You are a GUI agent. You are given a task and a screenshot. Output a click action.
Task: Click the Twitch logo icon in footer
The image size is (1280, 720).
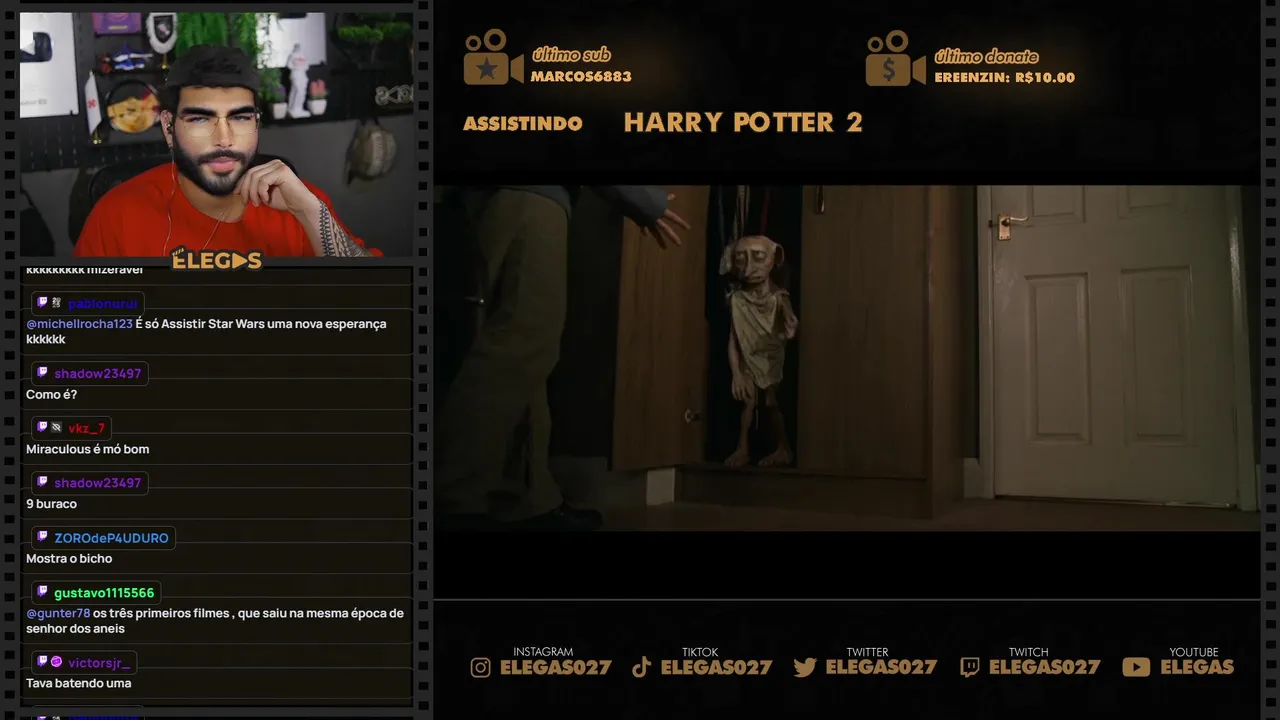(x=969, y=667)
